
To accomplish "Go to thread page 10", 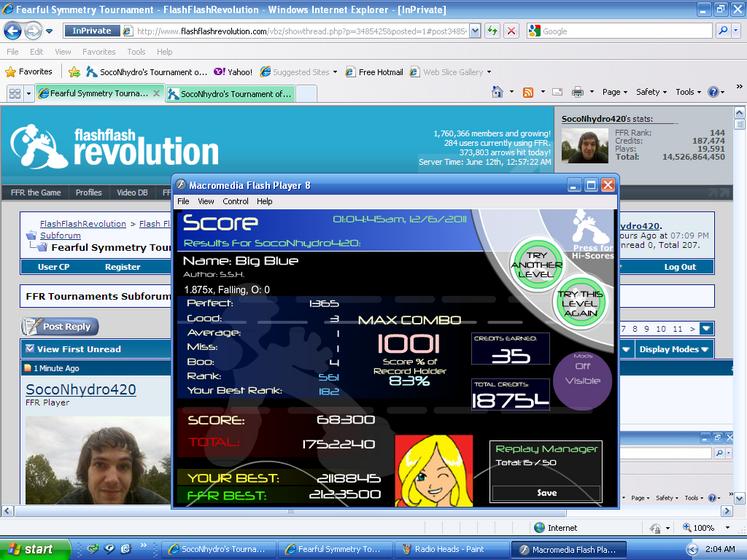I will pos(661,329).
